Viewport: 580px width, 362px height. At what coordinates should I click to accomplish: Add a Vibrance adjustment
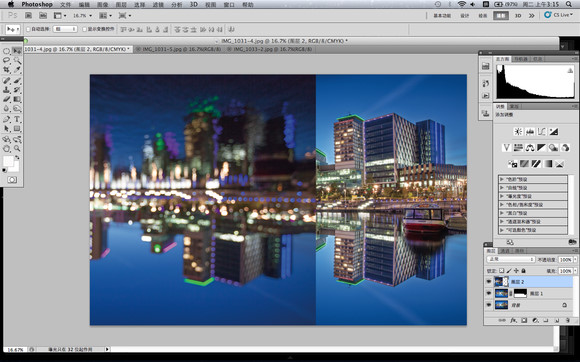click(506, 148)
